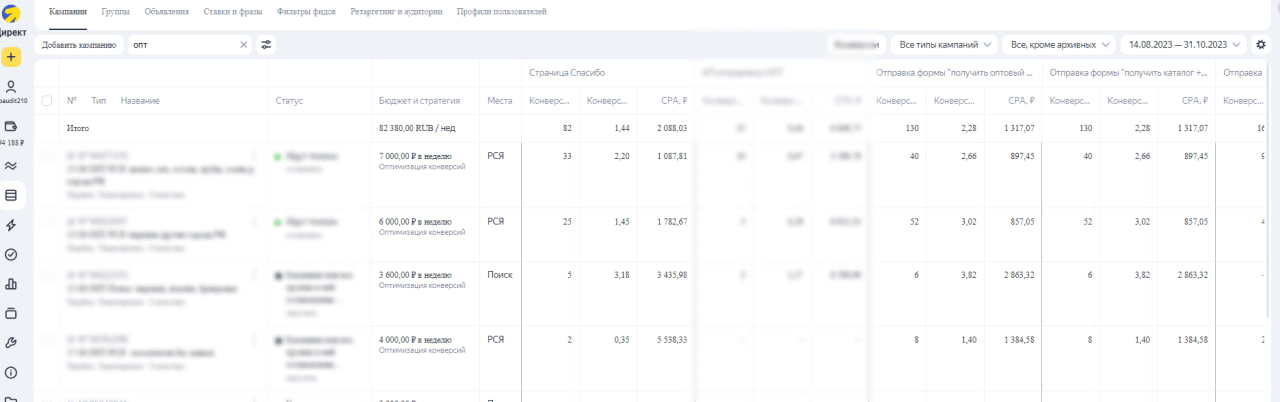Clear the search field with the X icon
Viewport: 1280px width, 402px height.
tap(244, 44)
